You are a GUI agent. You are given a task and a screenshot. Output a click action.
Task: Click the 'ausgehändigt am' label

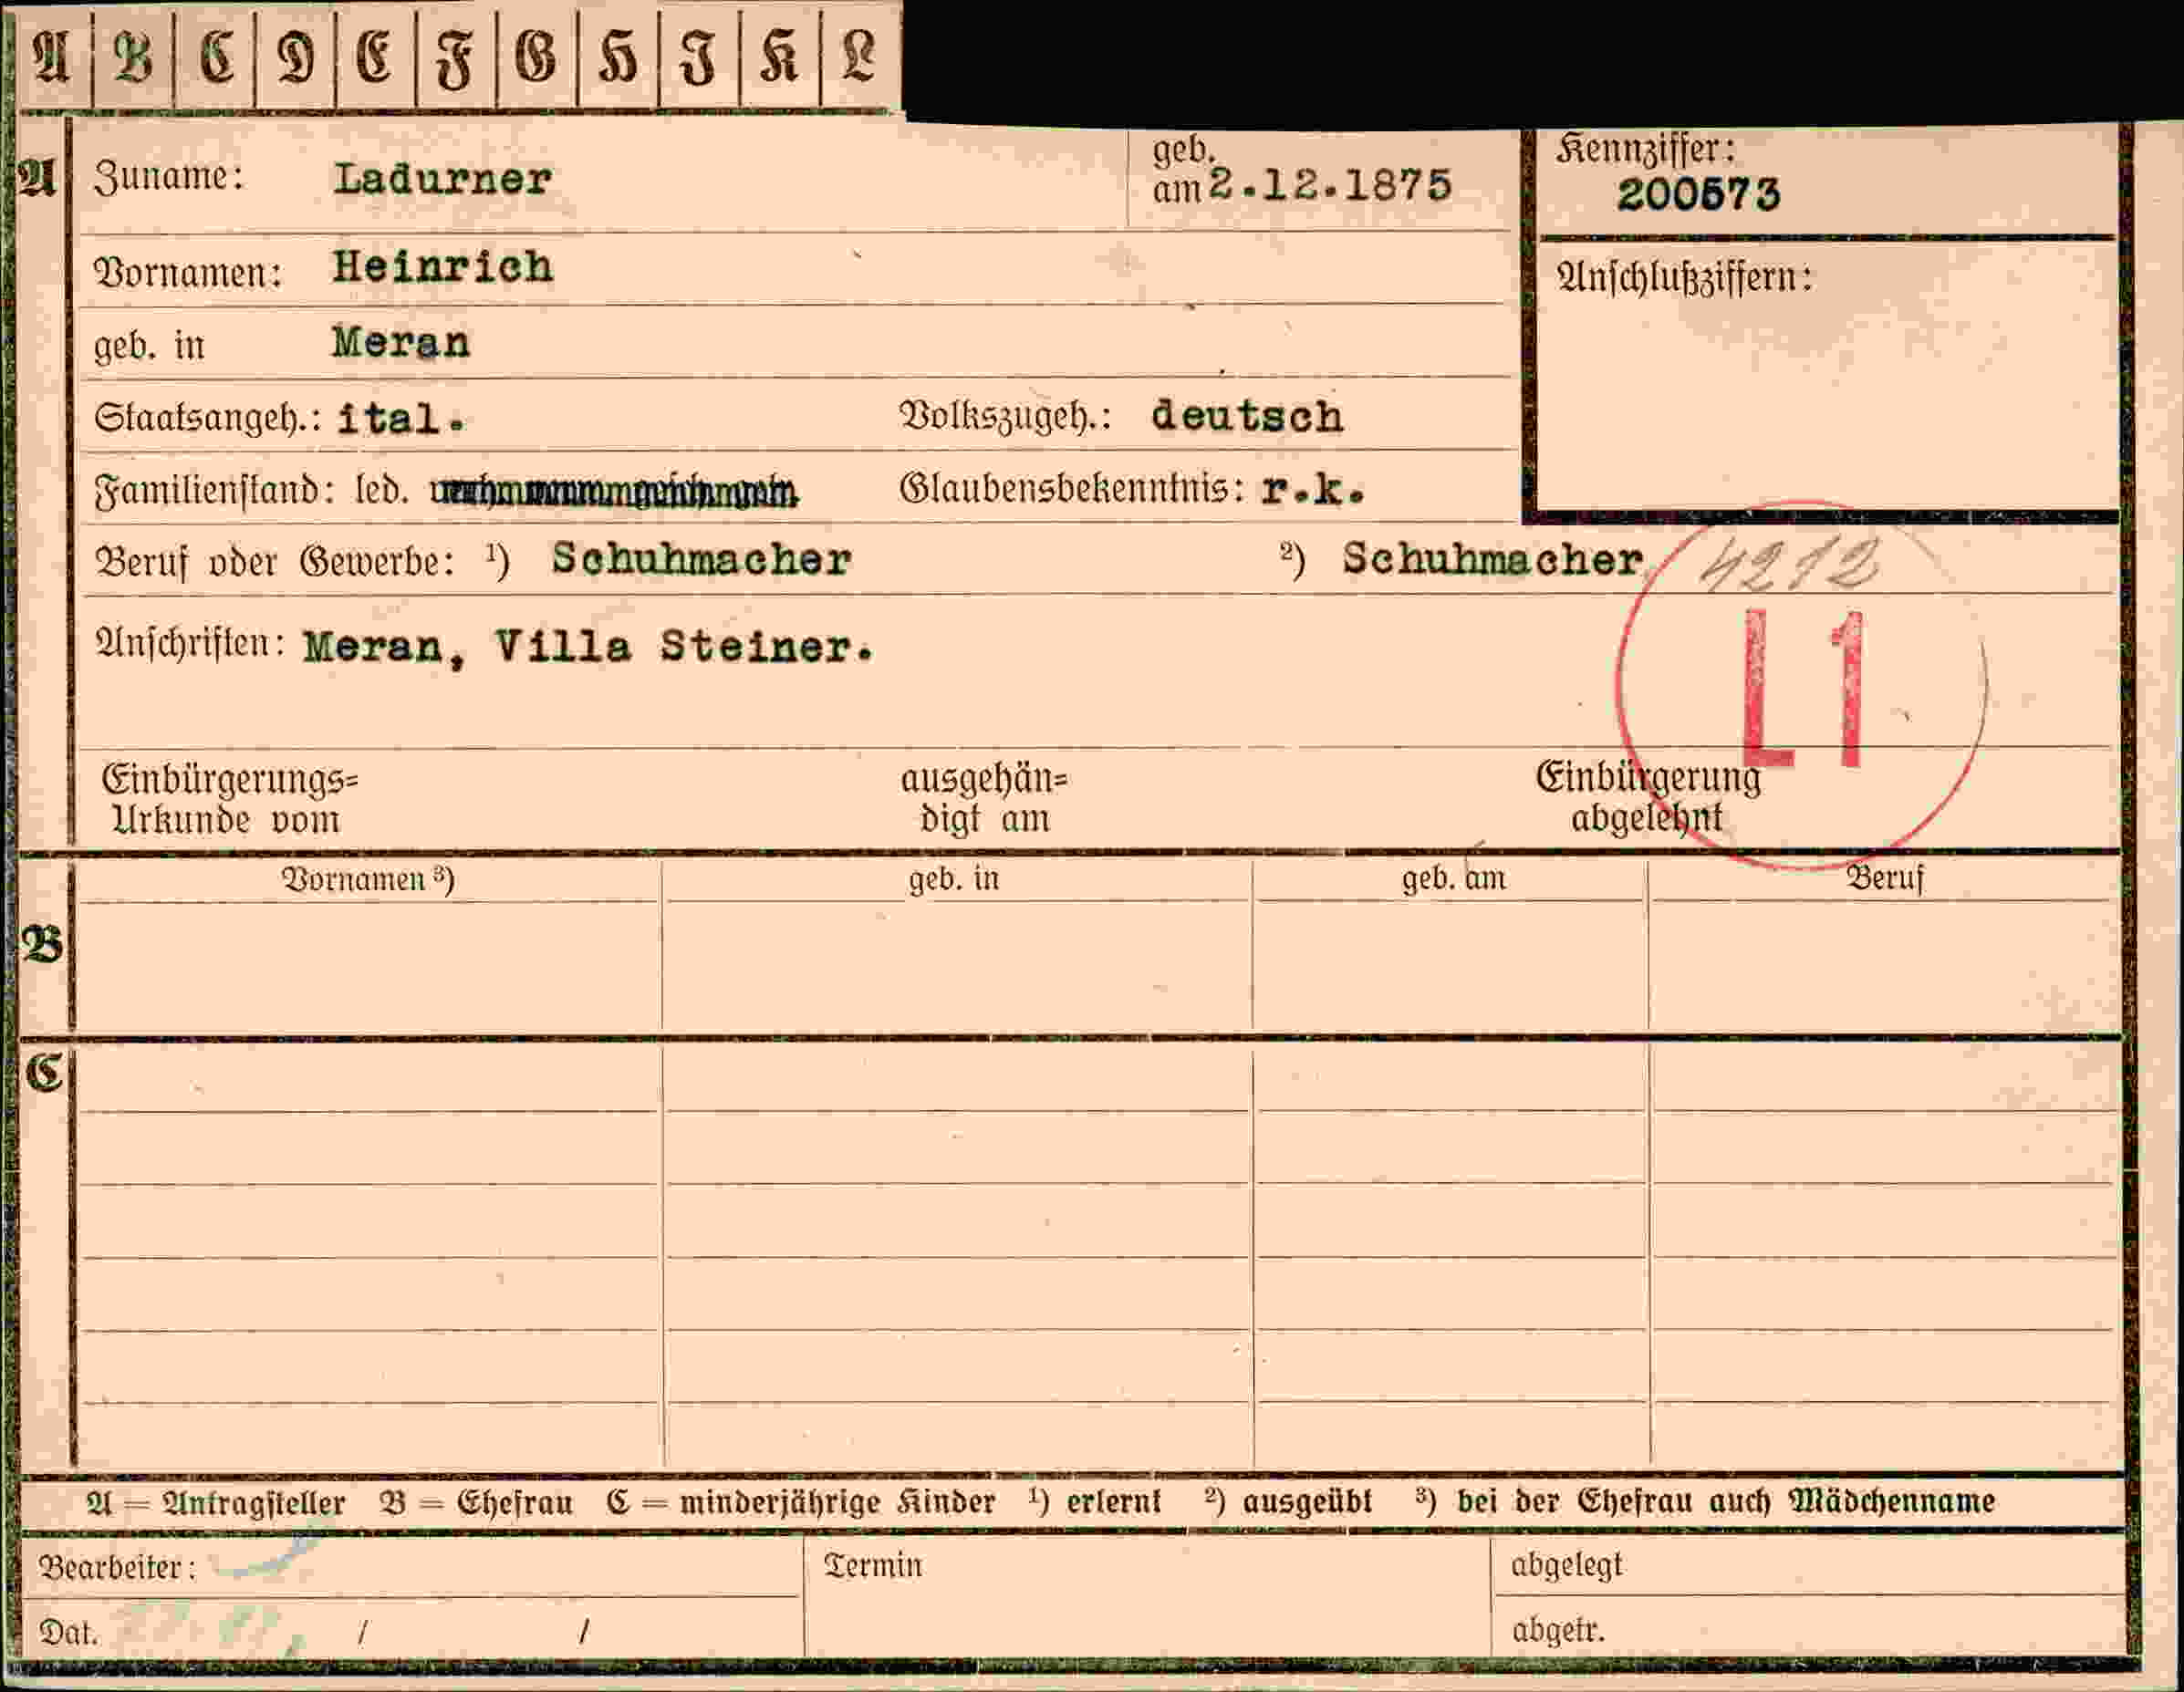tap(984, 799)
